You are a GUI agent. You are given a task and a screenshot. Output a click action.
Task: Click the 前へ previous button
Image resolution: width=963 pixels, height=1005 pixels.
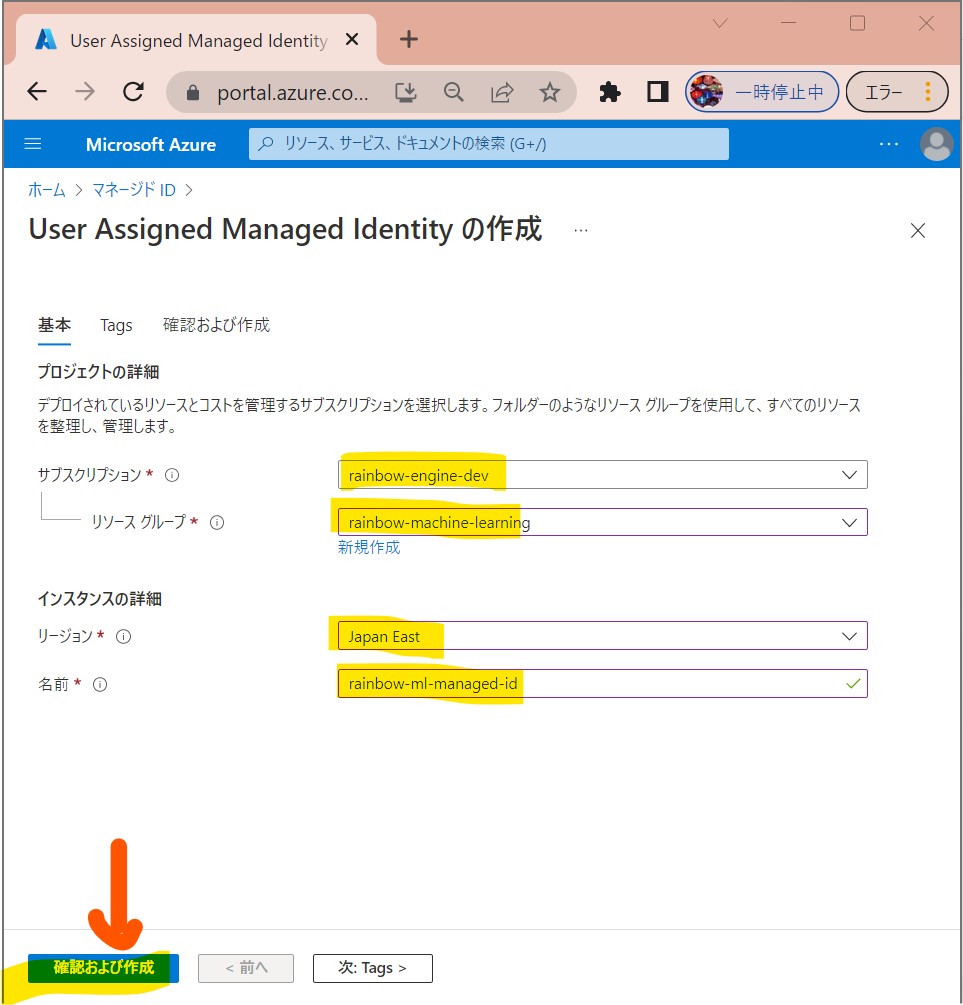246,968
